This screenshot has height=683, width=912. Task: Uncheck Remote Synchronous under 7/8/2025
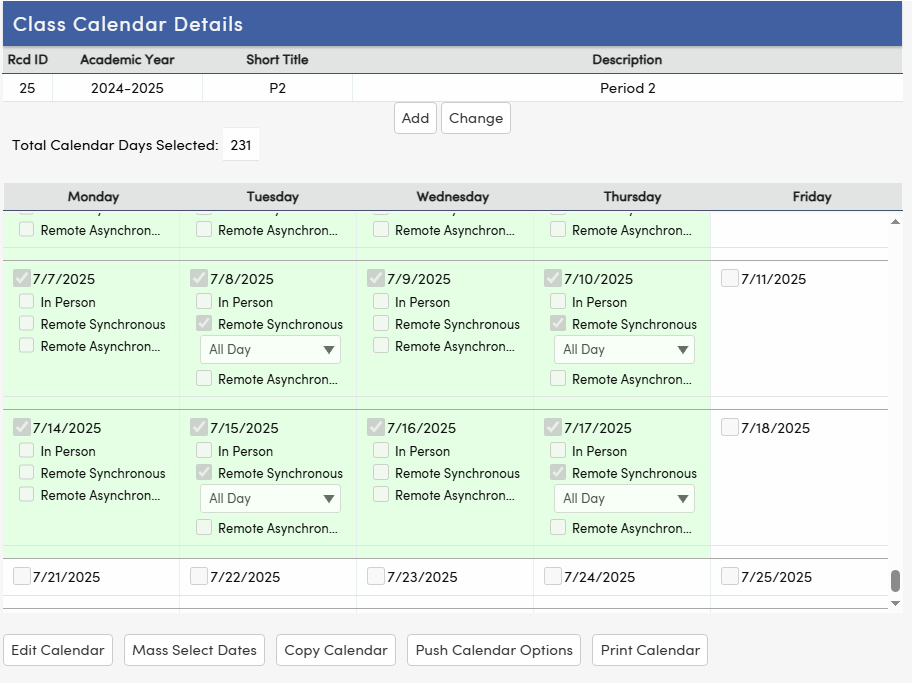coord(204,323)
